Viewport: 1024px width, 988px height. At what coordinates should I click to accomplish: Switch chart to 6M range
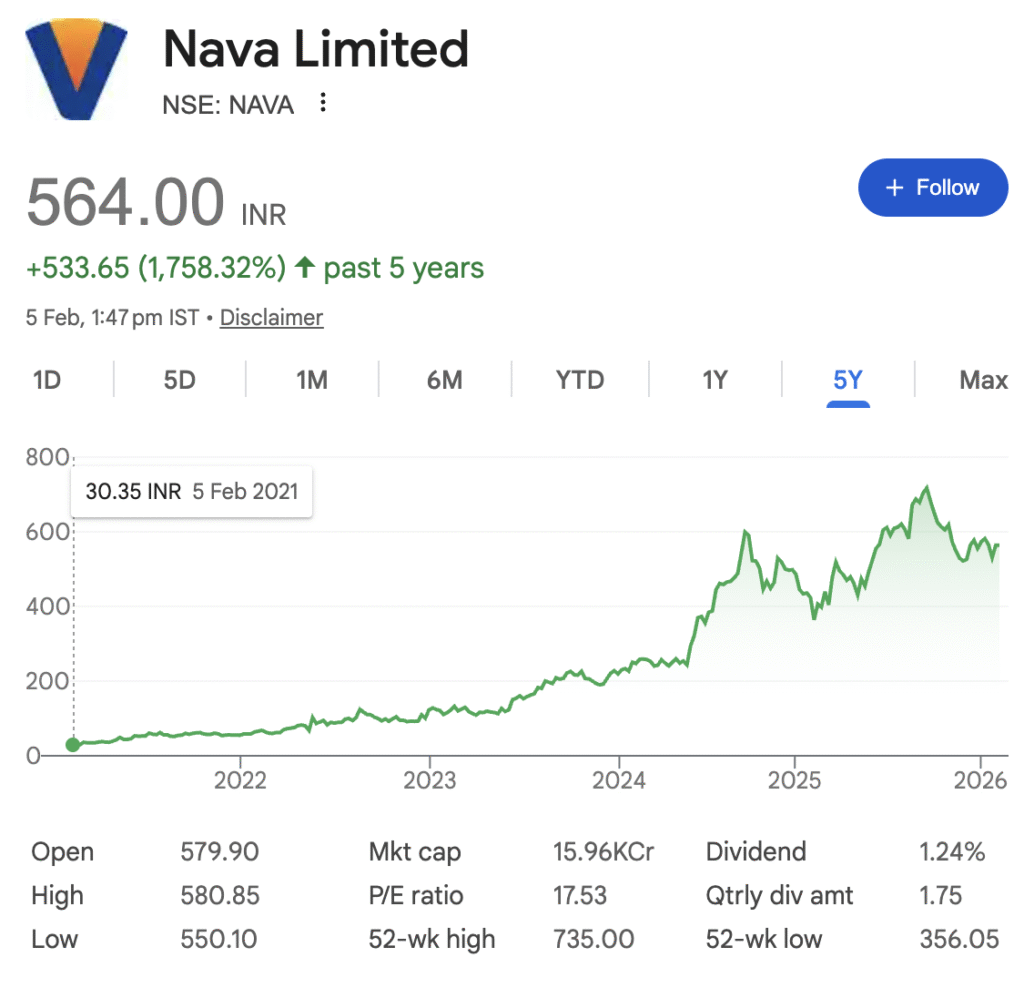click(444, 380)
